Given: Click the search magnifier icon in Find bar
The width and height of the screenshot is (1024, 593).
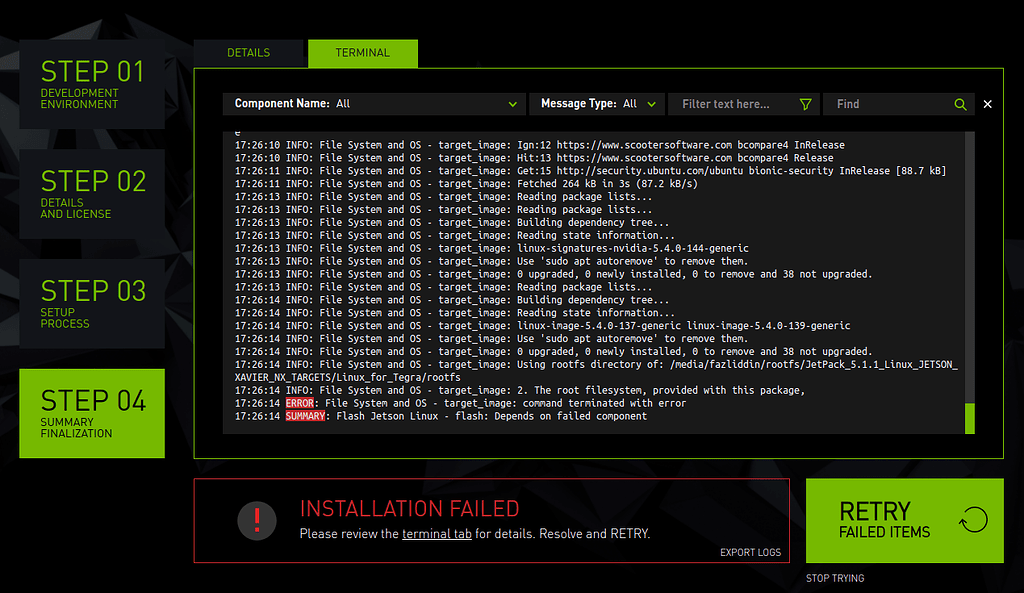Looking at the screenshot, I should click(960, 104).
